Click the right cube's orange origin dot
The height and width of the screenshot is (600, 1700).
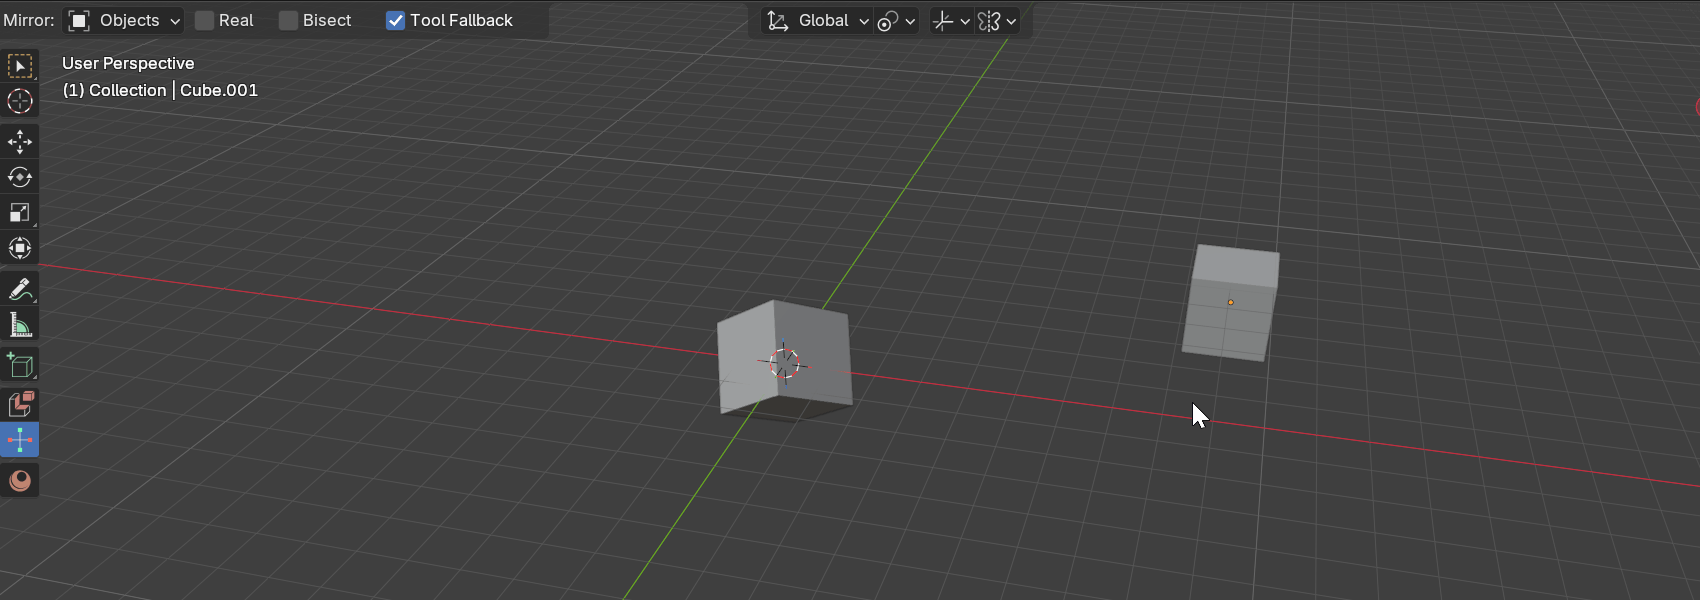(x=1230, y=302)
